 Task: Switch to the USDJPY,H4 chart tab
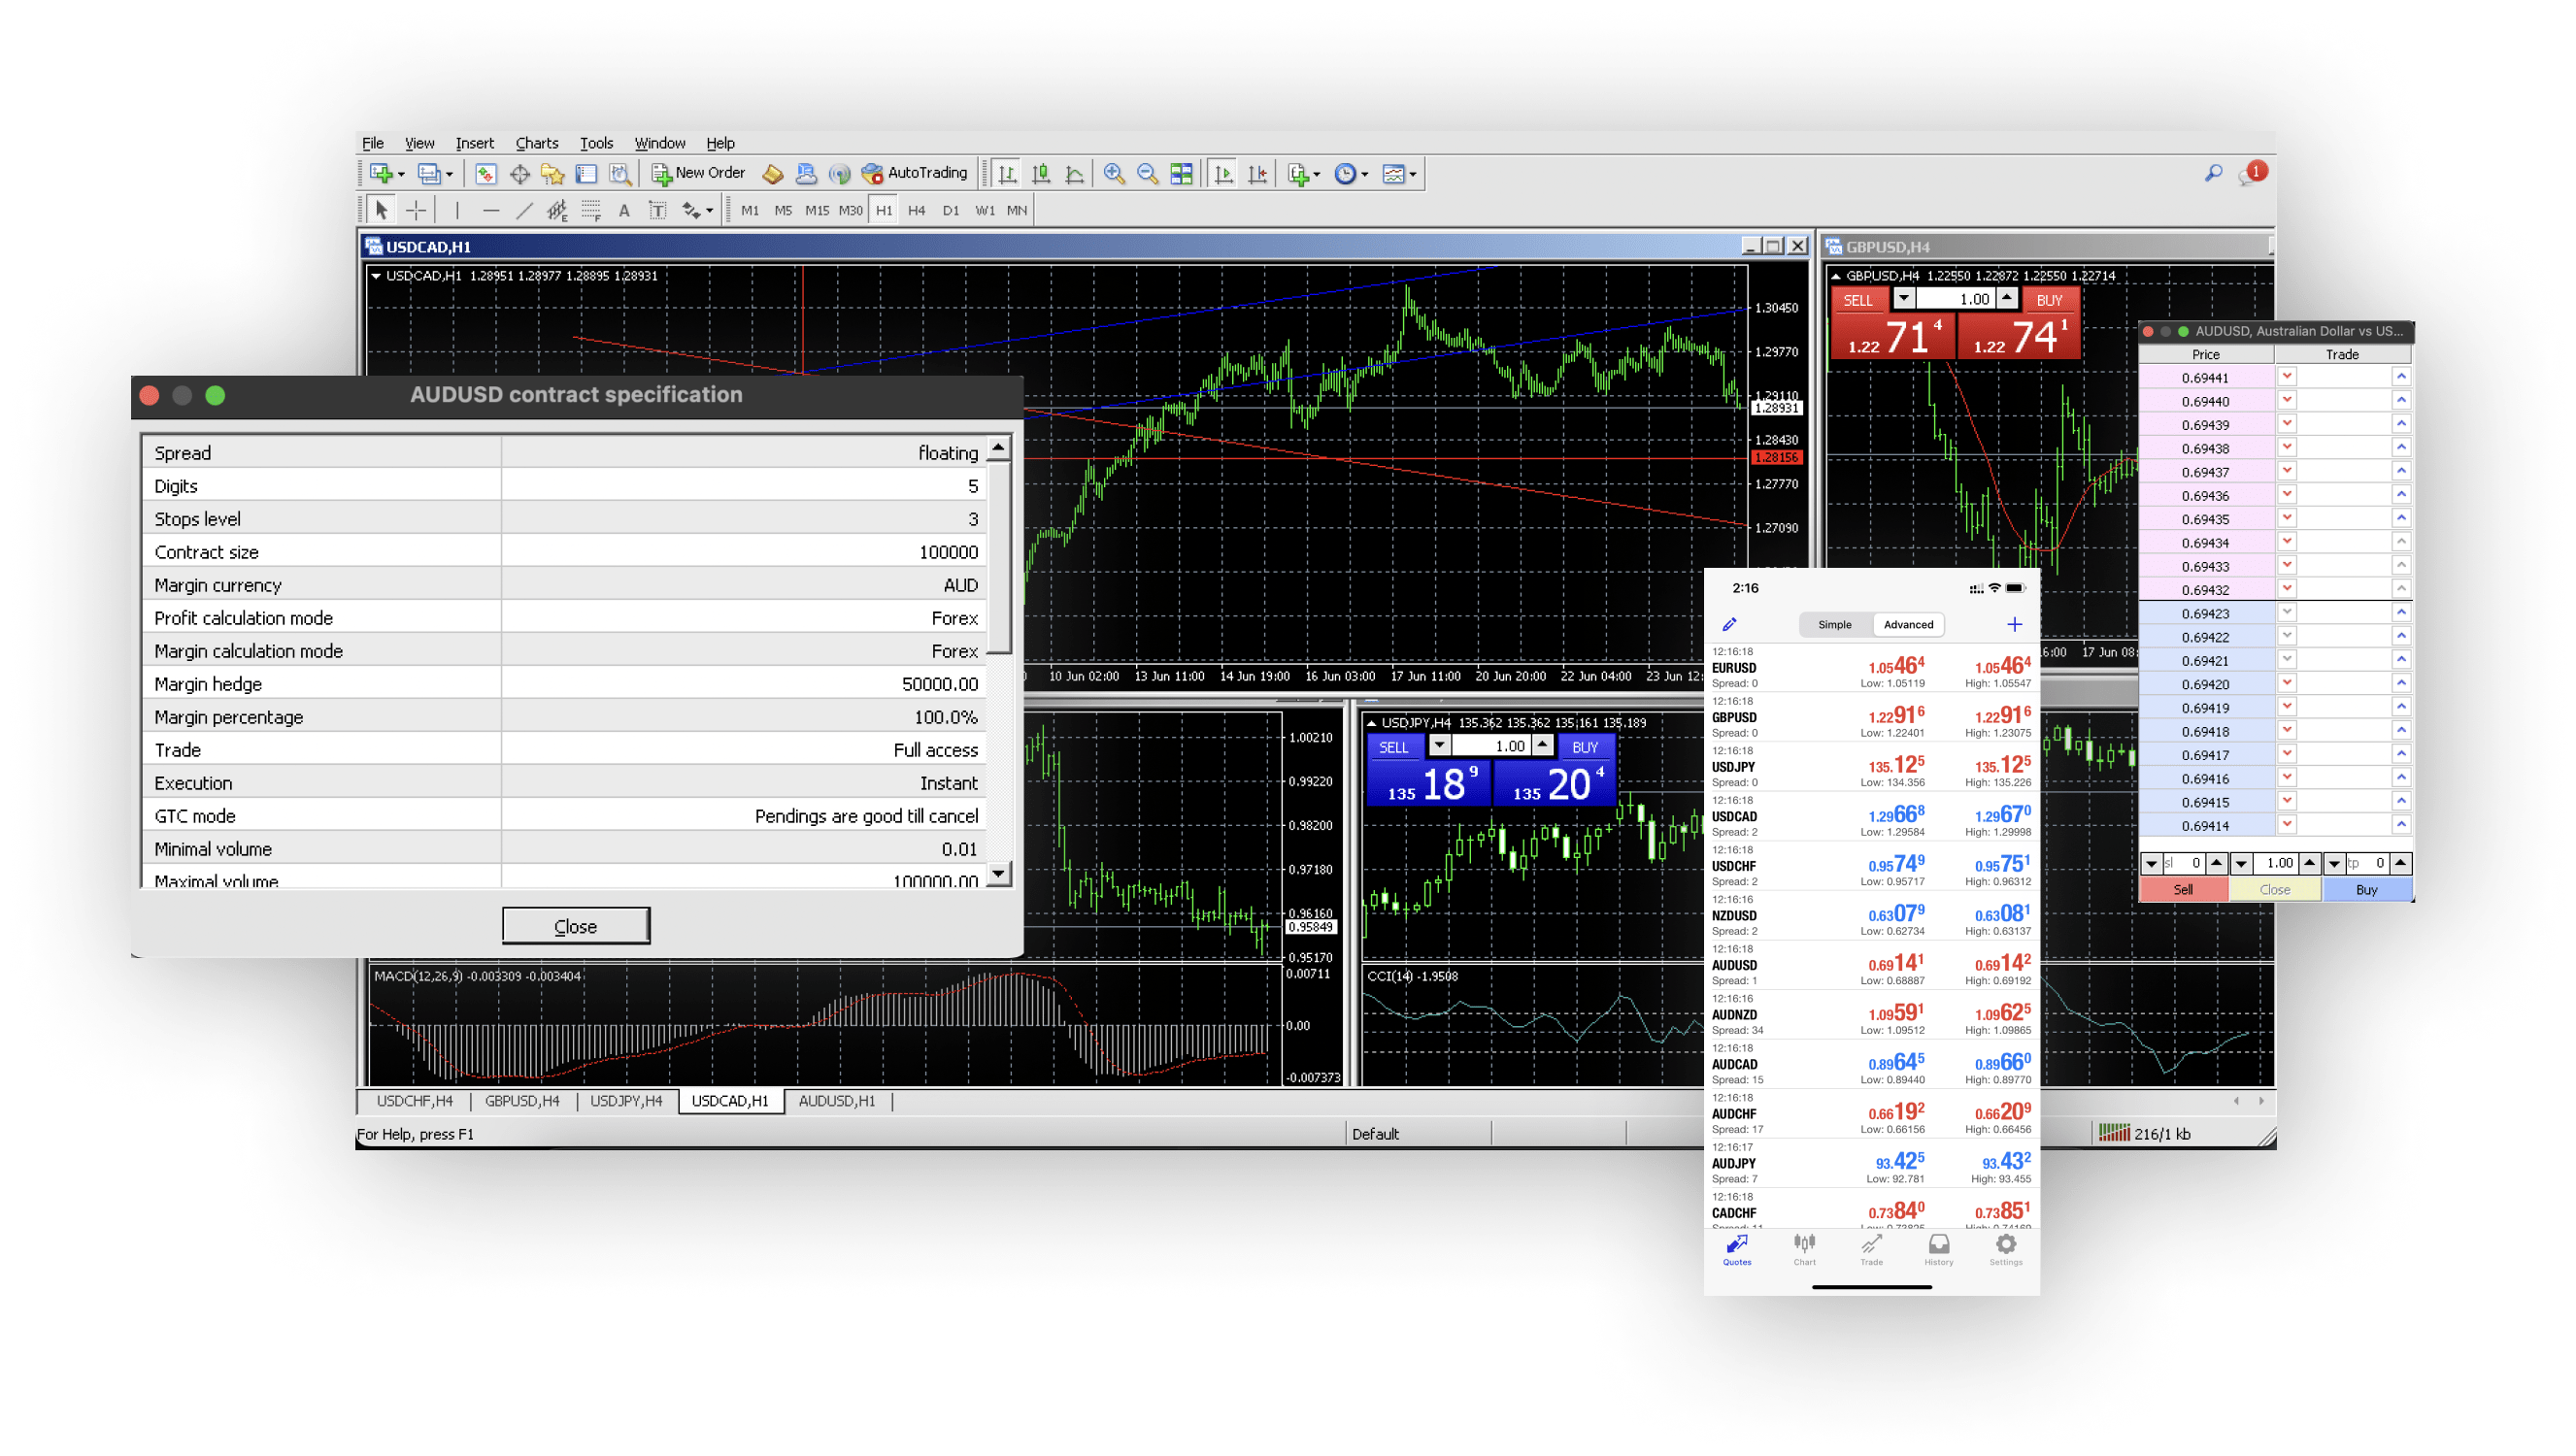tap(627, 1101)
